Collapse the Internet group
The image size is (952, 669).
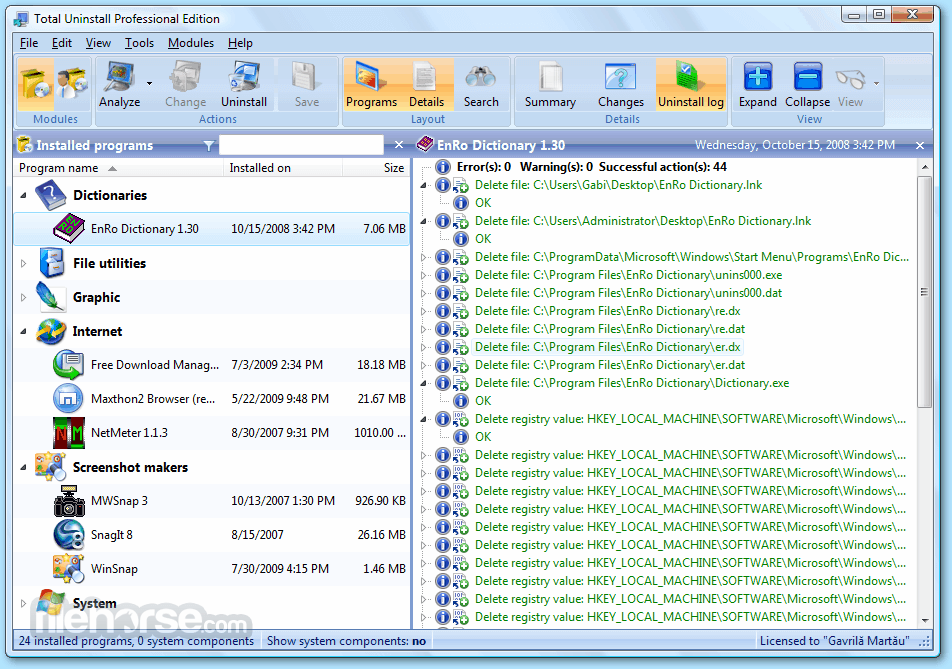[24, 331]
